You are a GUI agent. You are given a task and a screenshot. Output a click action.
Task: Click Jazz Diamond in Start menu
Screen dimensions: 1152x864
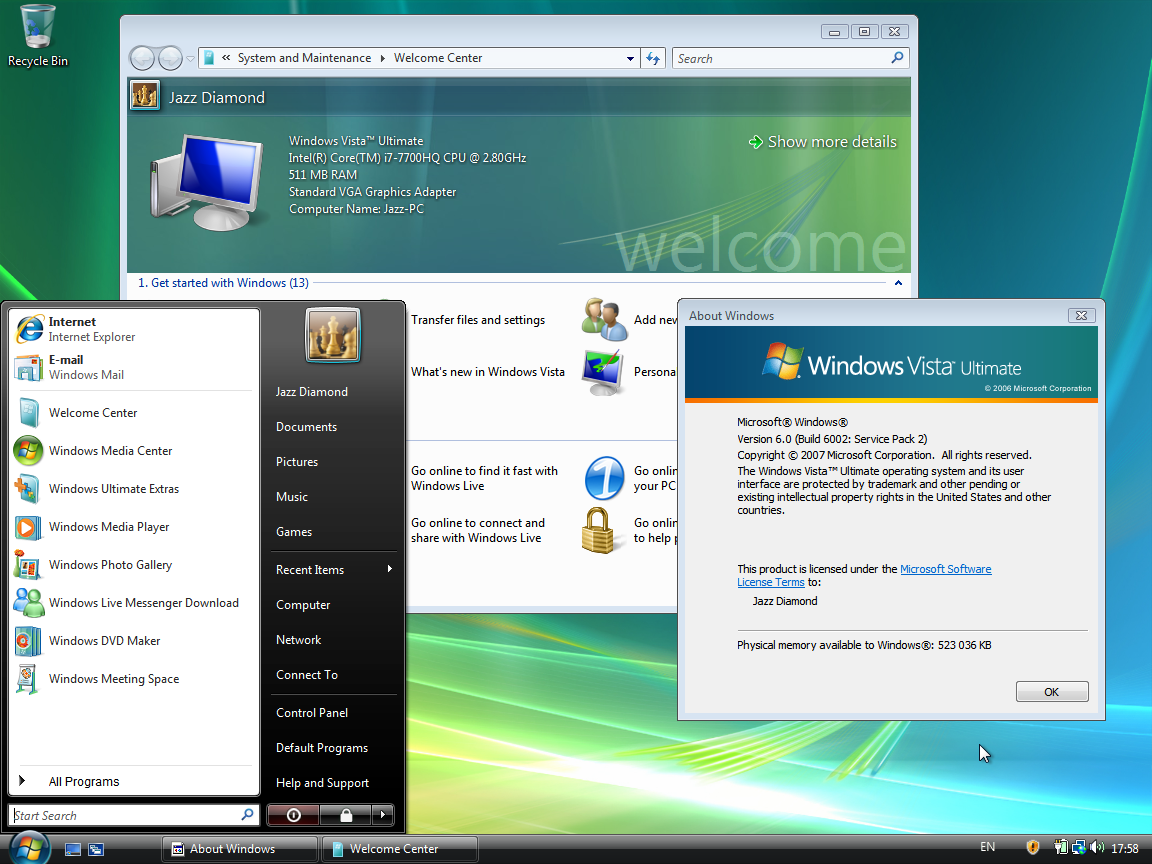coord(312,392)
